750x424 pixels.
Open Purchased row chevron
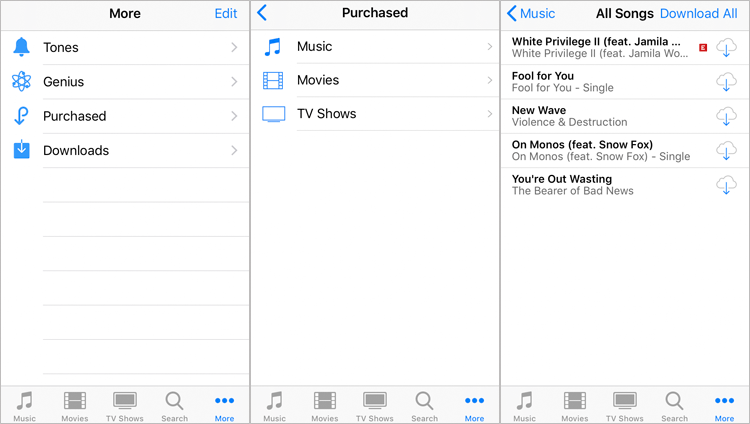click(x=234, y=116)
